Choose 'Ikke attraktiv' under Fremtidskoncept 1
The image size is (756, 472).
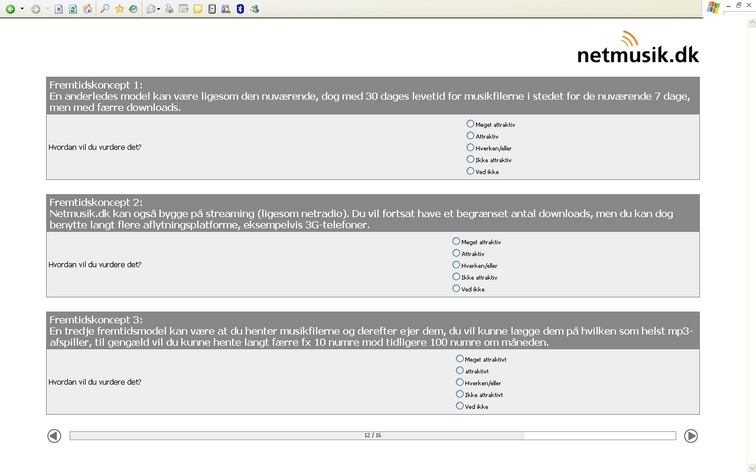471,159
